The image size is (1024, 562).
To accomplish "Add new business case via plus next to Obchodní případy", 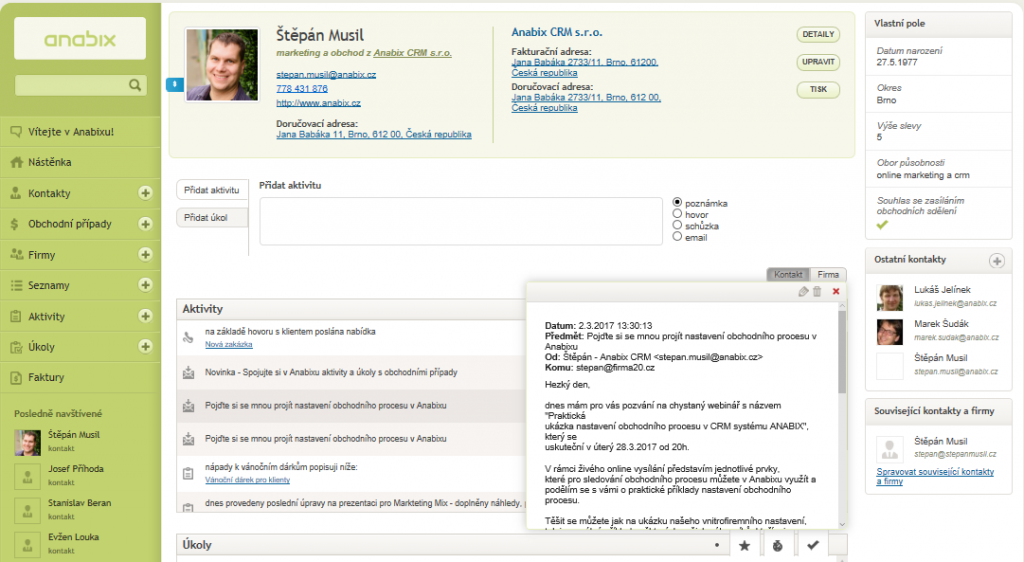I will click(x=145, y=224).
